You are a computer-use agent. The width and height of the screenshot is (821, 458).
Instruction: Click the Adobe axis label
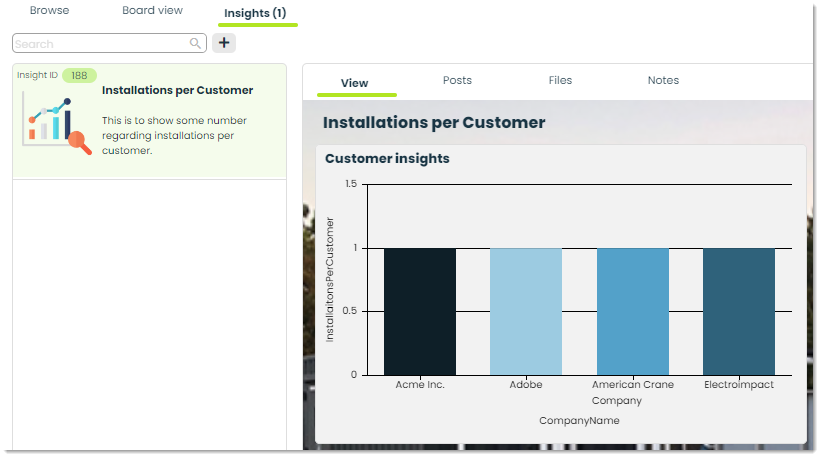coord(526,385)
